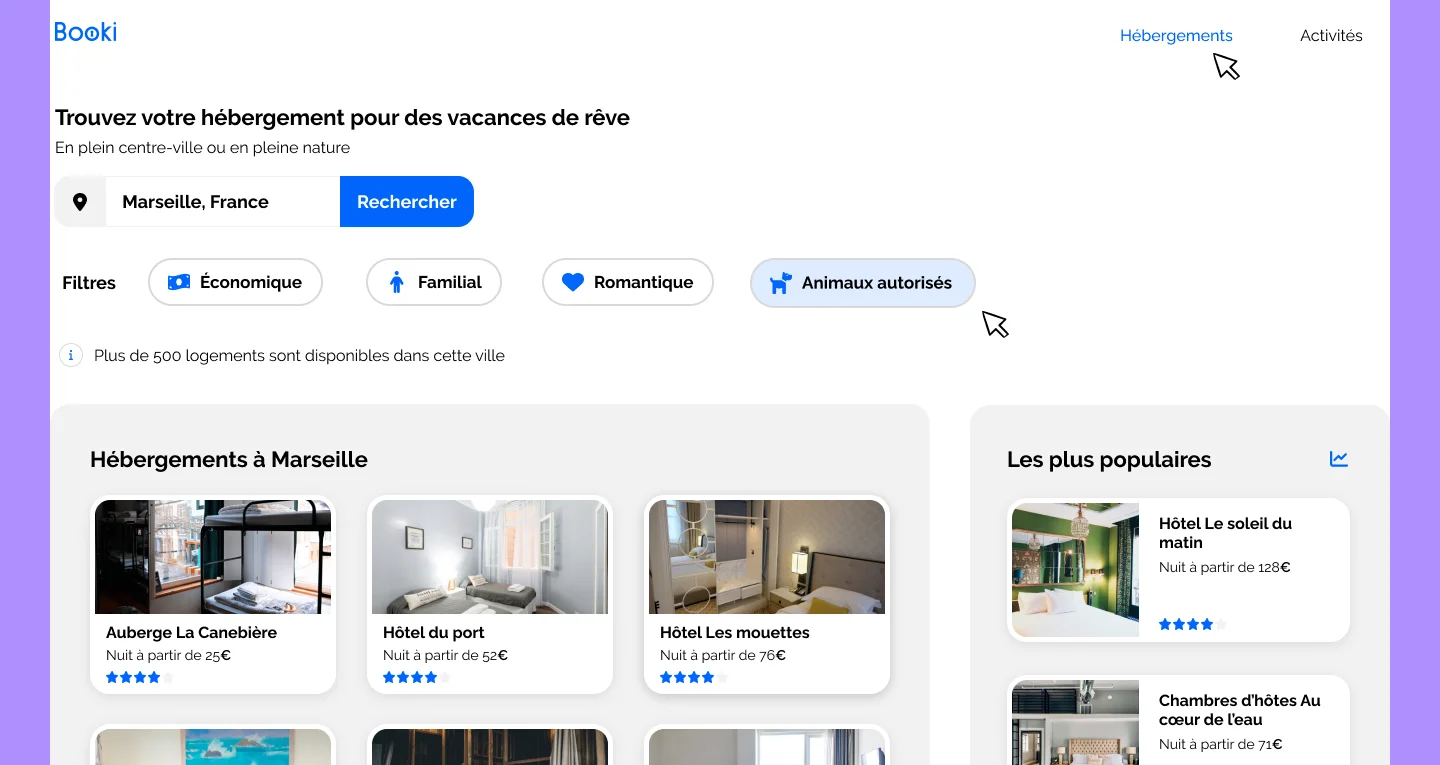Click the Rechercher button

(407, 202)
